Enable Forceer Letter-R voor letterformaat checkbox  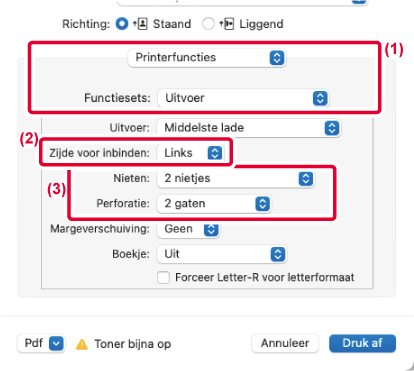[x=163, y=277]
